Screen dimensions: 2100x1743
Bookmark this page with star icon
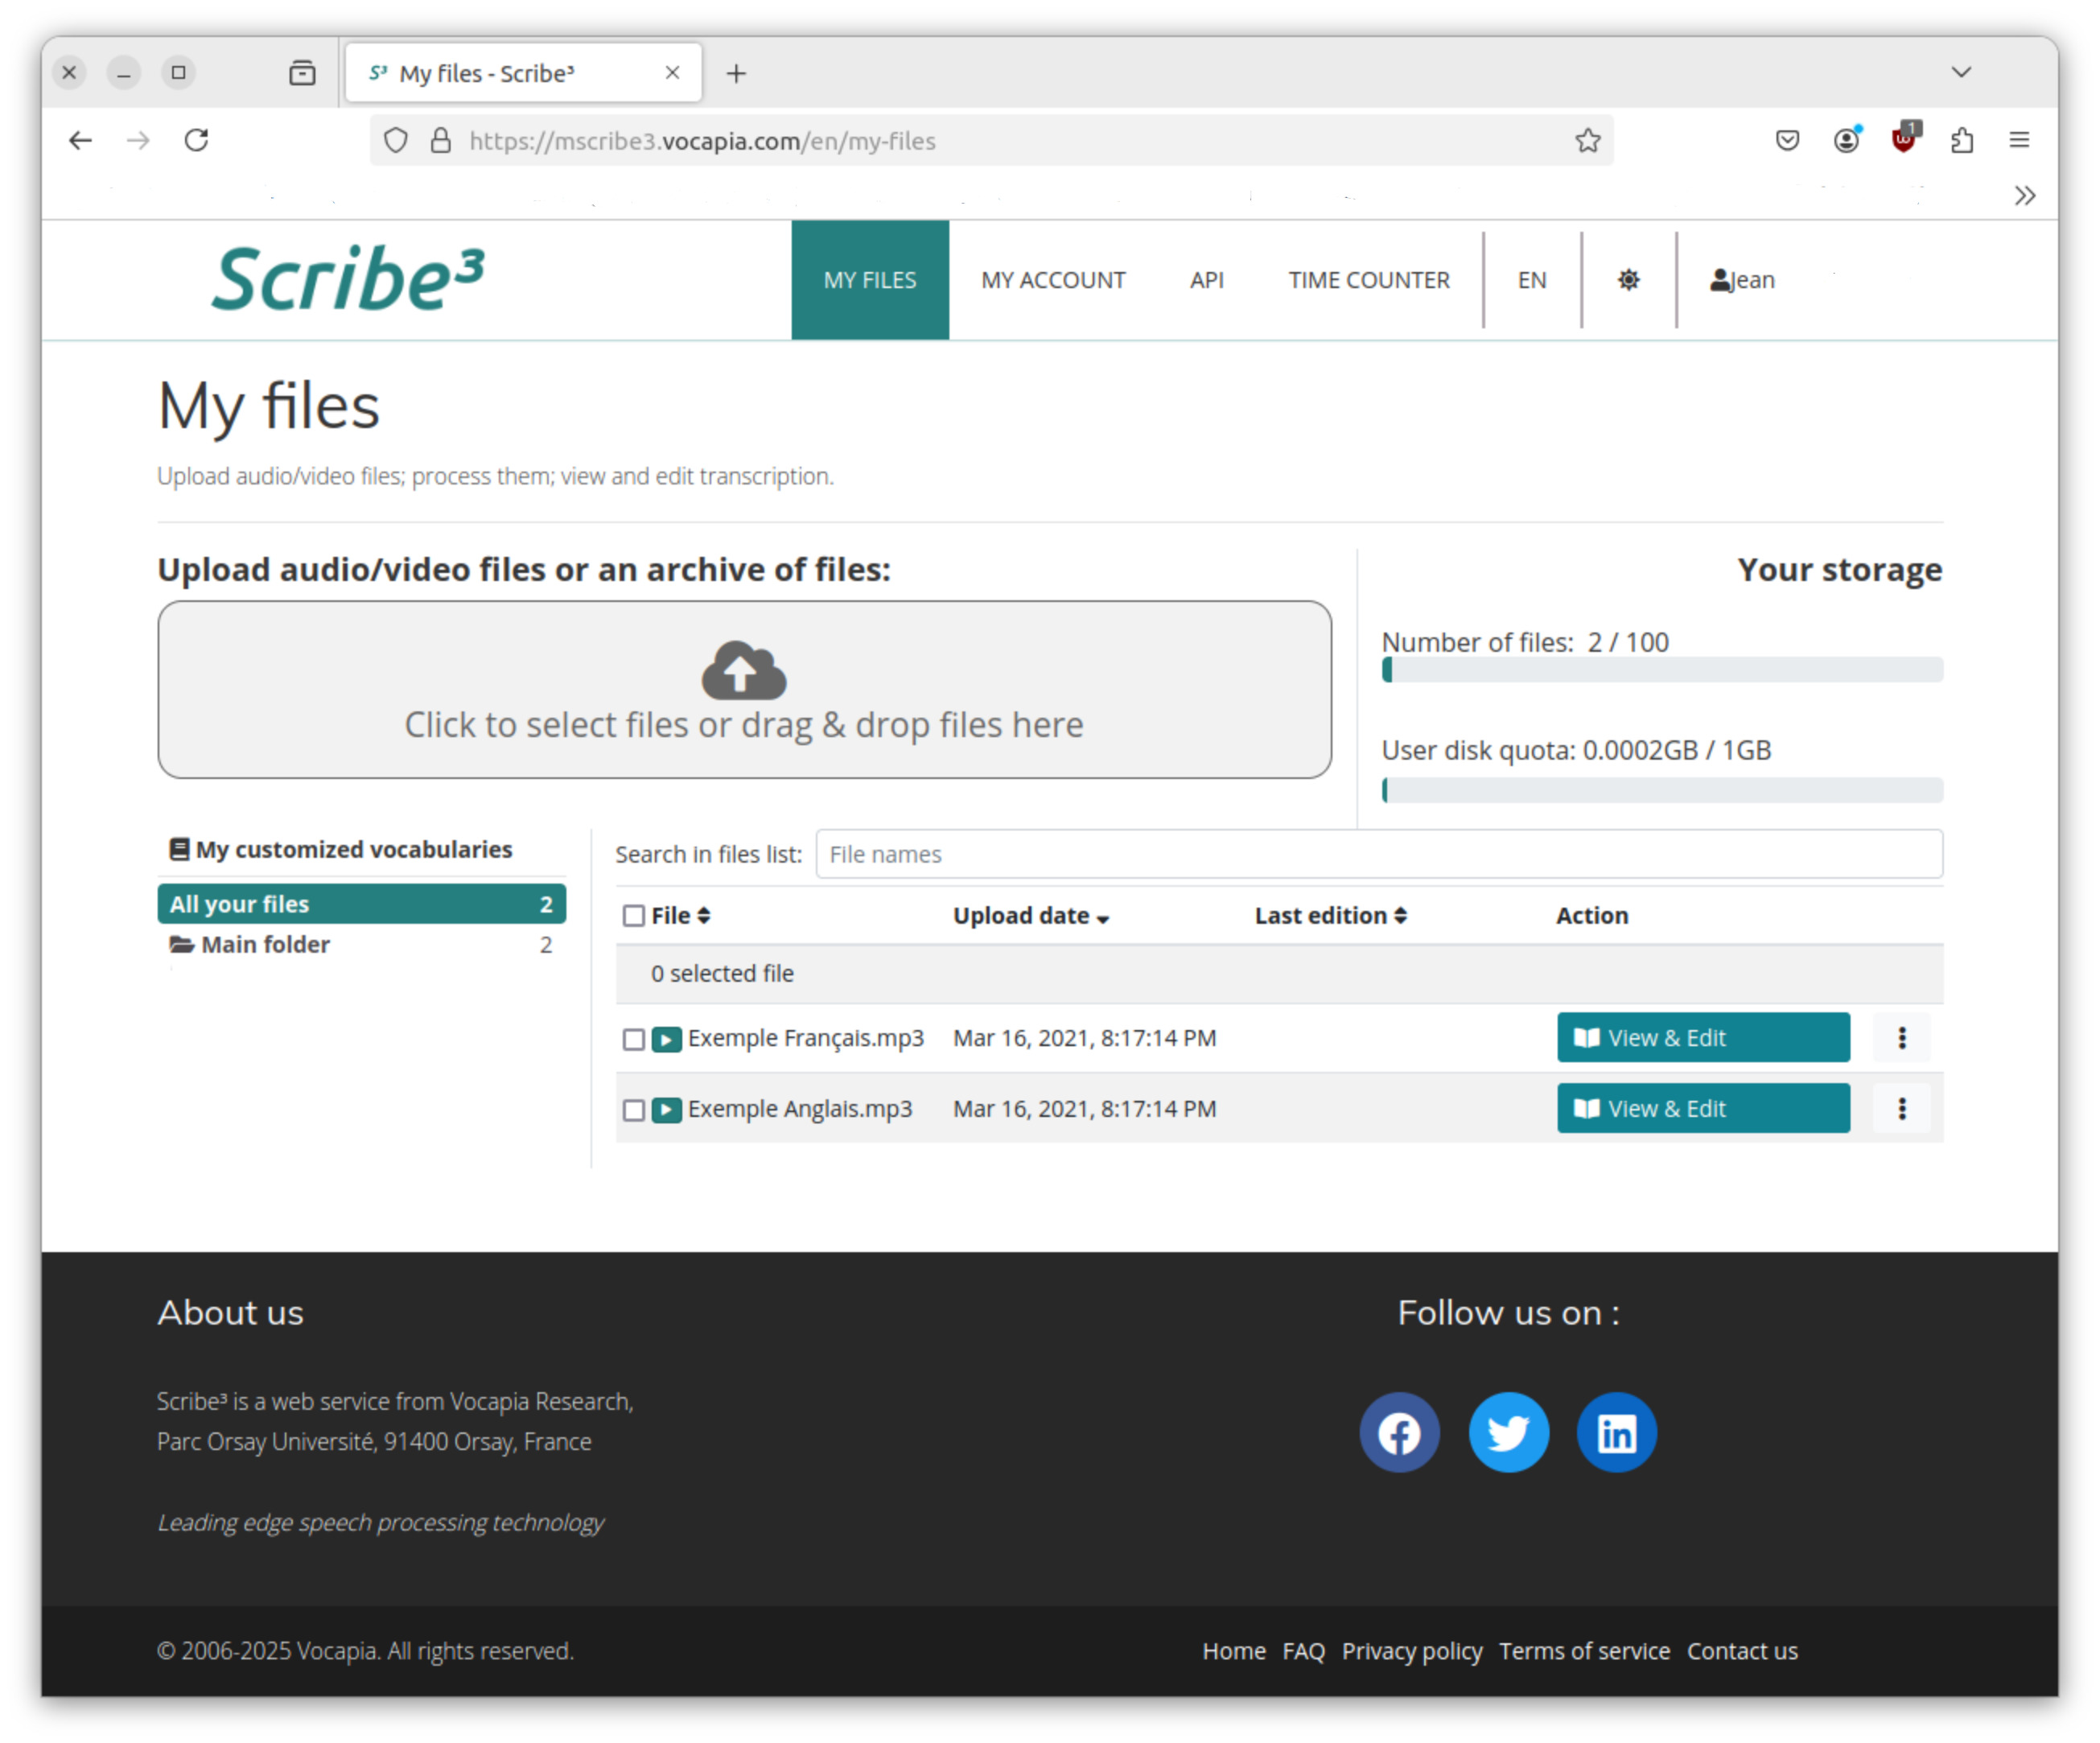tap(1588, 141)
